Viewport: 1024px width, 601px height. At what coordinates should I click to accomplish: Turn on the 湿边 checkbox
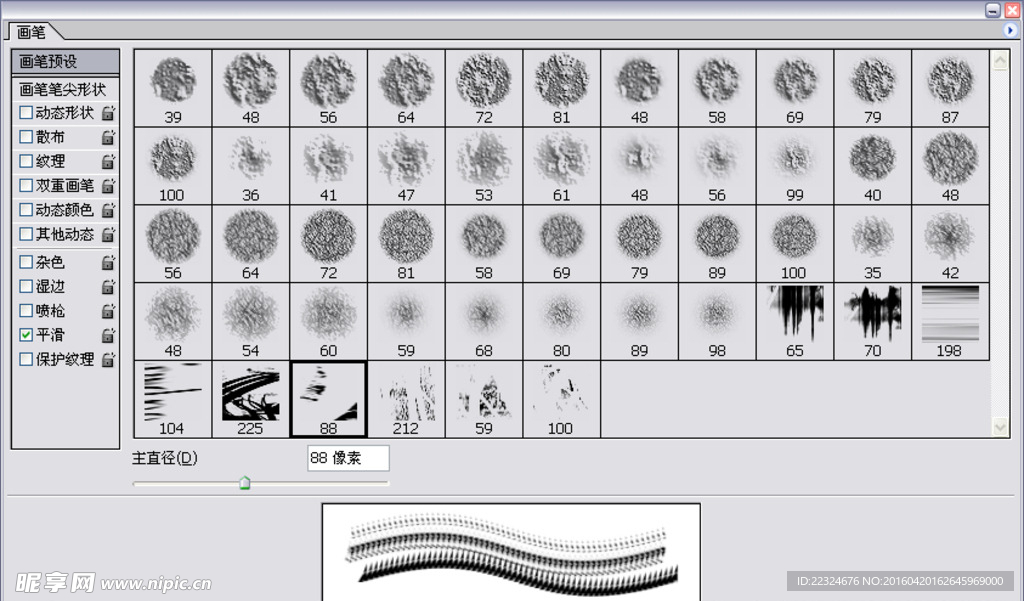click(x=26, y=287)
